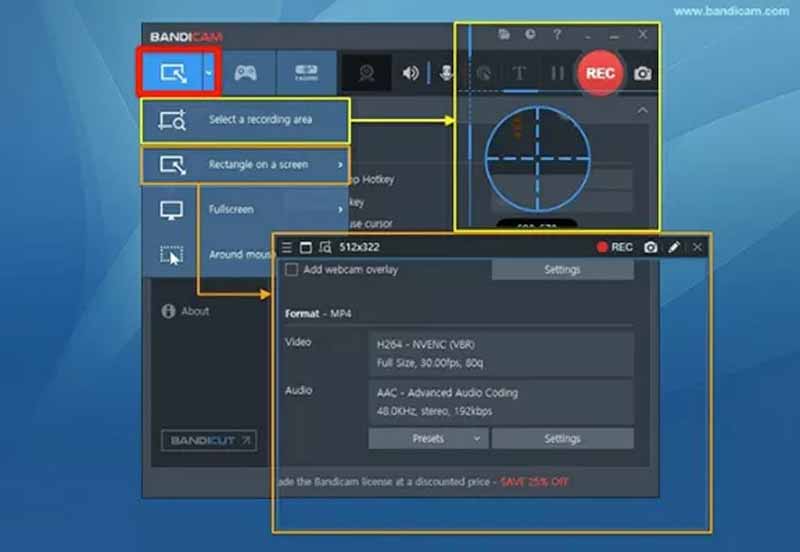
Task: Select the Around mouse icon
Action: point(171,255)
